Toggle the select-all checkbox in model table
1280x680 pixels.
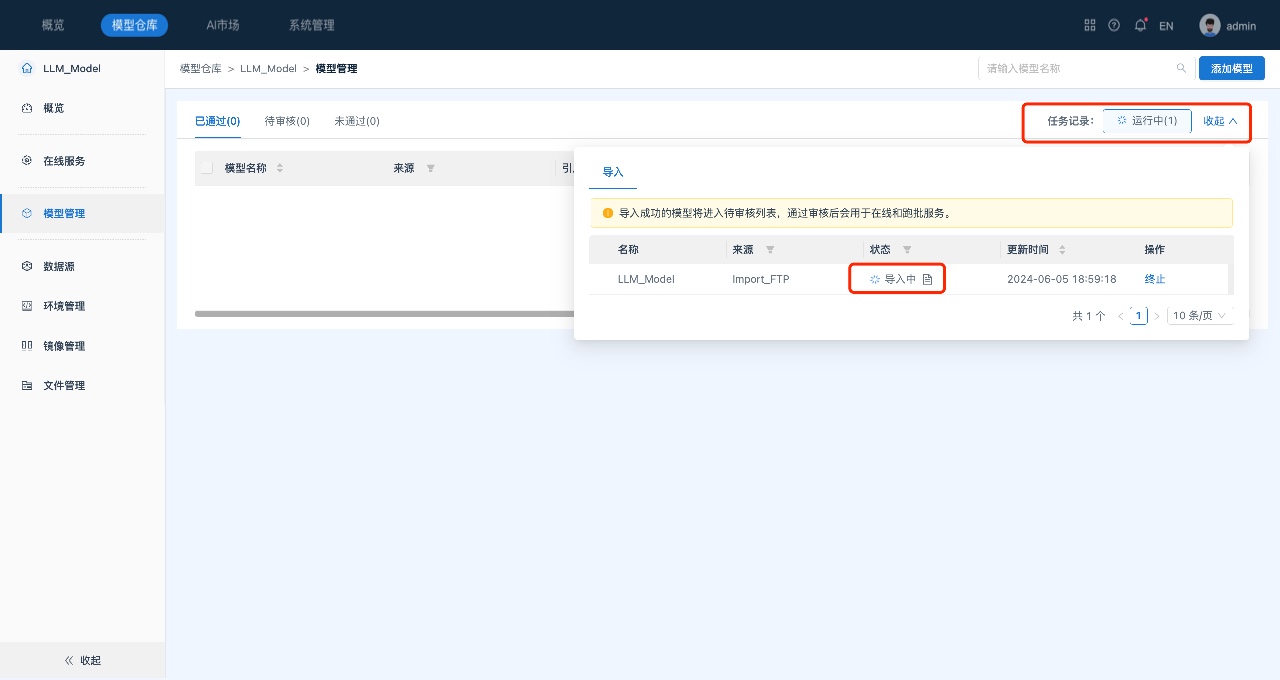[207, 168]
